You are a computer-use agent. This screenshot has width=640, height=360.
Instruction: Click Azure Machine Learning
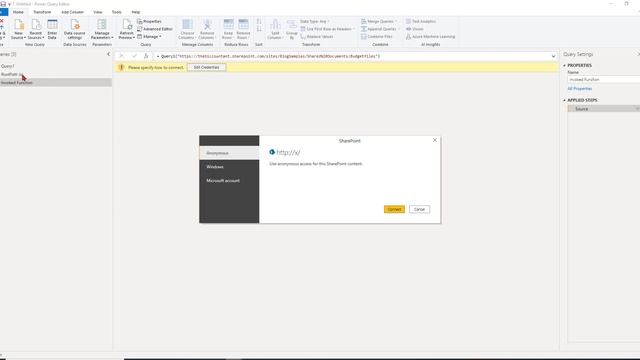430,37
